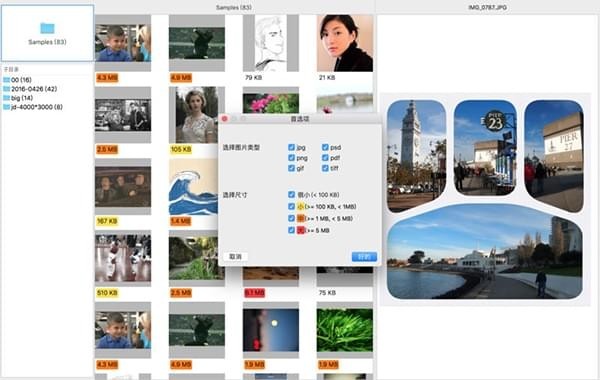Click the 510 KB yellow size label
This screenshot has height=380, width=600.
coord(107,293)
